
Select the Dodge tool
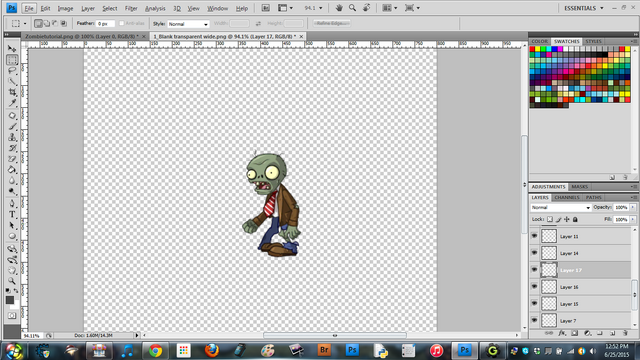click(x=12, y=191)
